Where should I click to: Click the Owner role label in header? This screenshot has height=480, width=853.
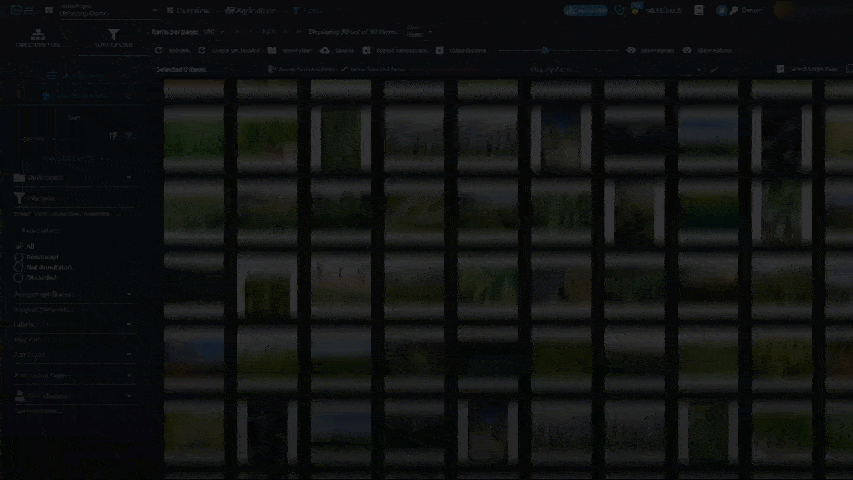[x=751, y=10]
